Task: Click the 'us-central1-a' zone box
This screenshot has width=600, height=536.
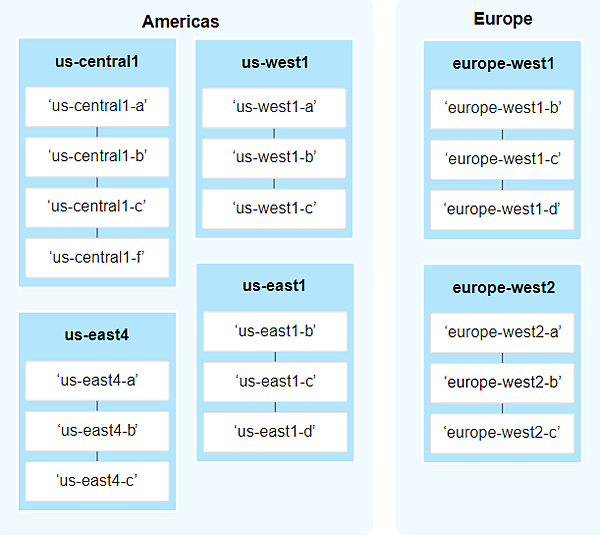Action: [97, 107]
